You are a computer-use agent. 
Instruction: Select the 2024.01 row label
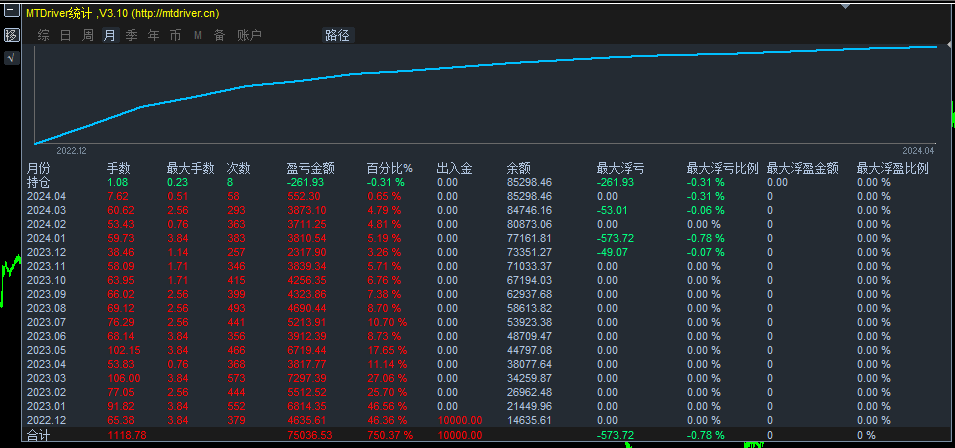44,238
